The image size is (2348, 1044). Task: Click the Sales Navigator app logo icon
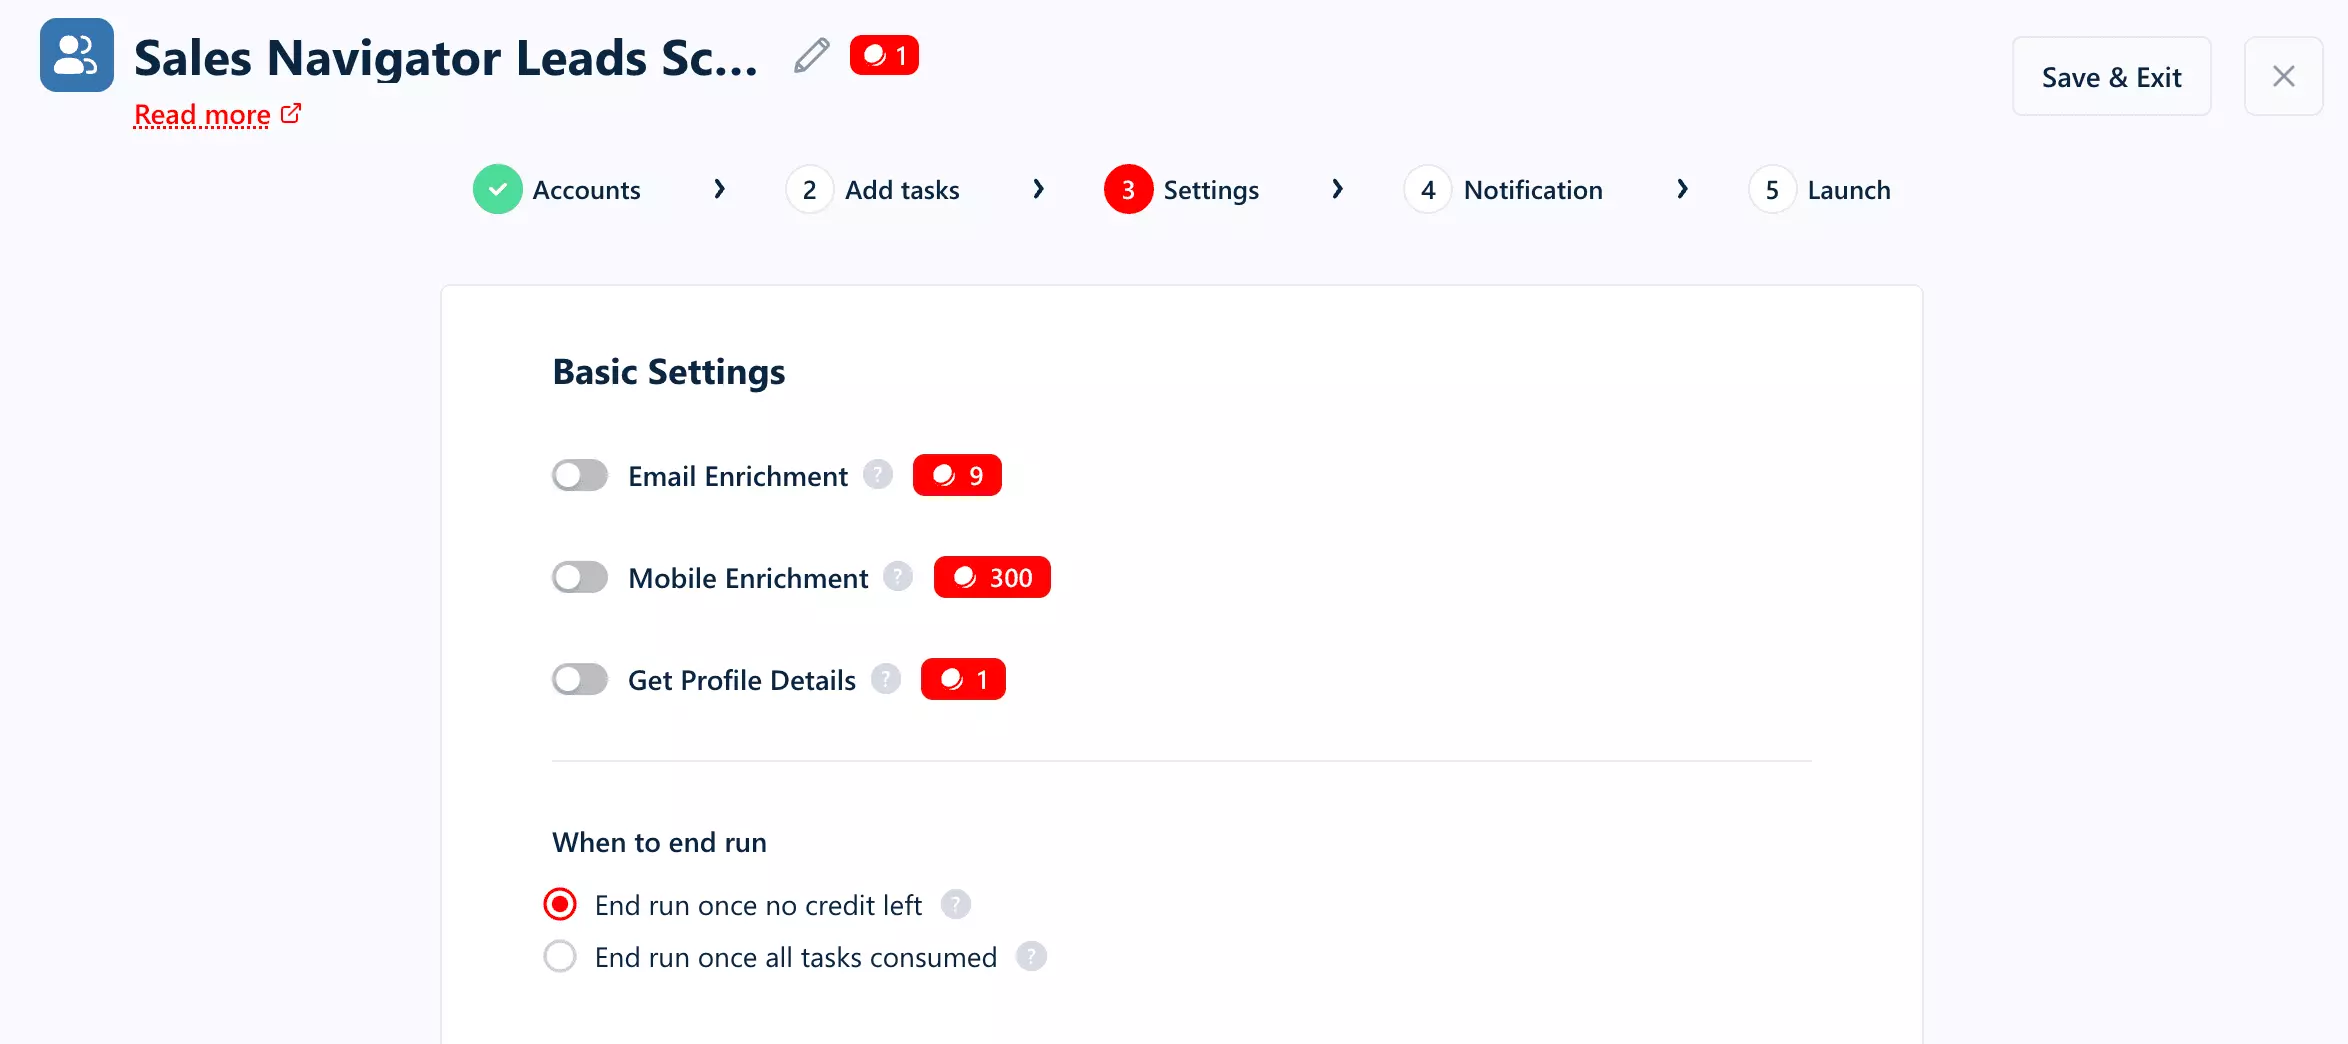[77, 55]
